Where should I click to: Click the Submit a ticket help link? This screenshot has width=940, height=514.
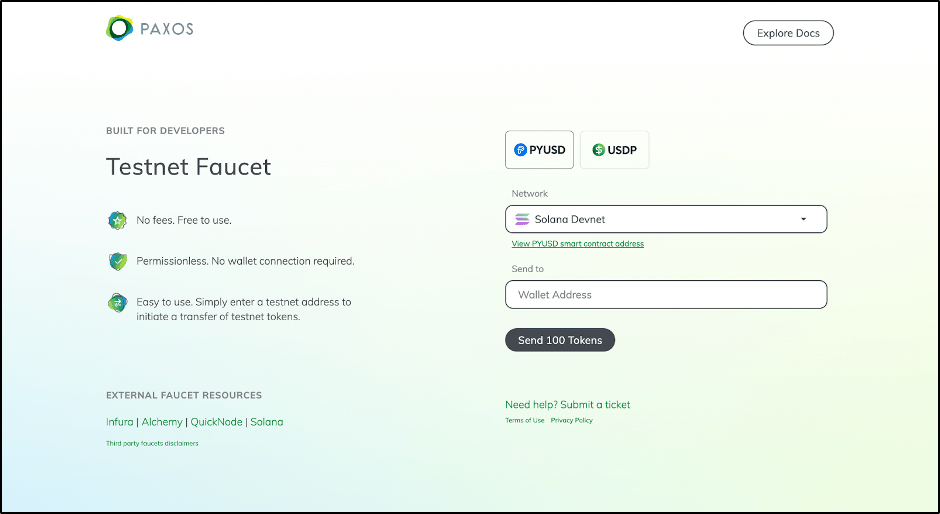(595, 405)
